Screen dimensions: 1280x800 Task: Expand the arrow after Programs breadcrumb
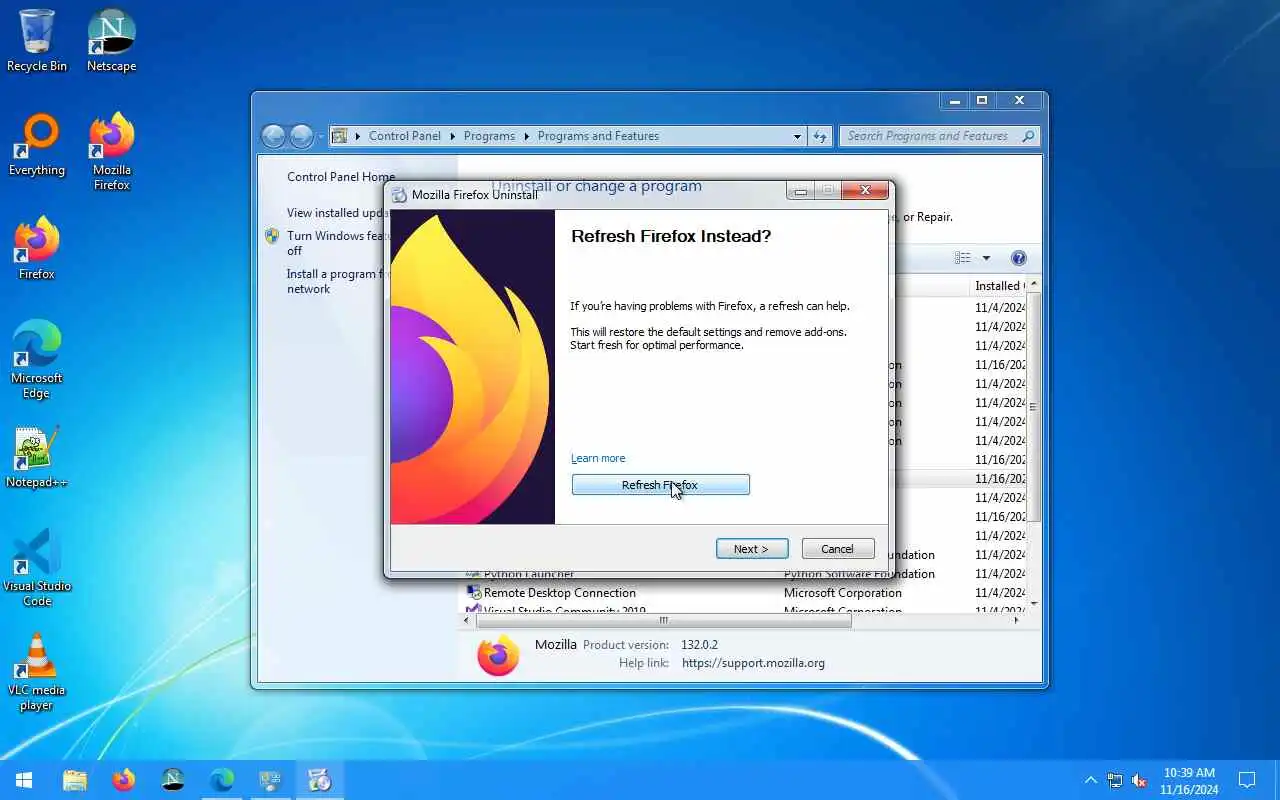(x=526, y=136)
